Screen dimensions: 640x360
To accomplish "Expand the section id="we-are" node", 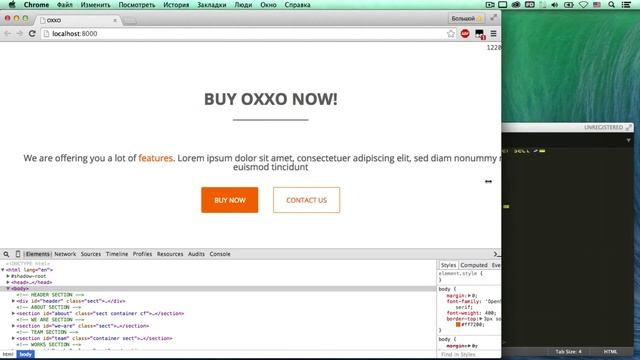I will (13, 326).
